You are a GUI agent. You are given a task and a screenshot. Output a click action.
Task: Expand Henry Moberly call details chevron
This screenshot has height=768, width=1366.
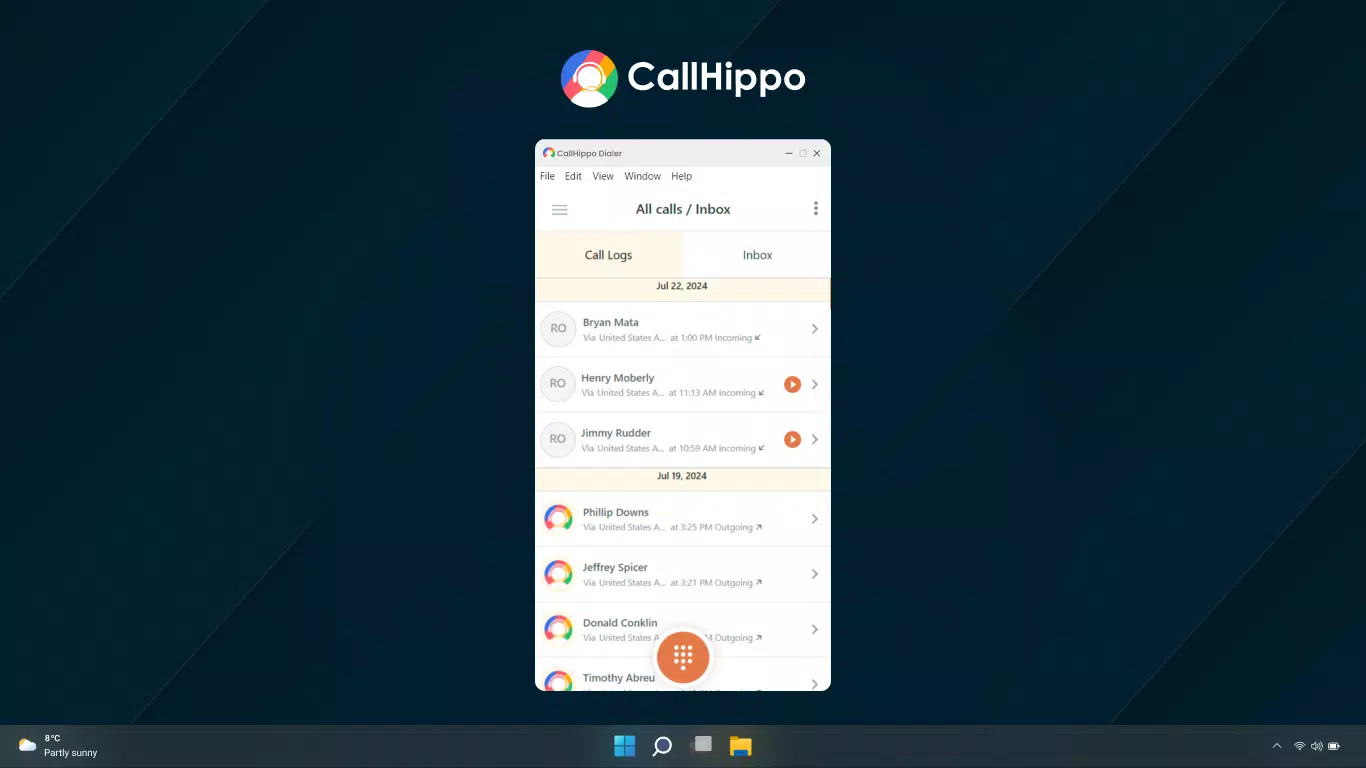(x=815, y=384)
